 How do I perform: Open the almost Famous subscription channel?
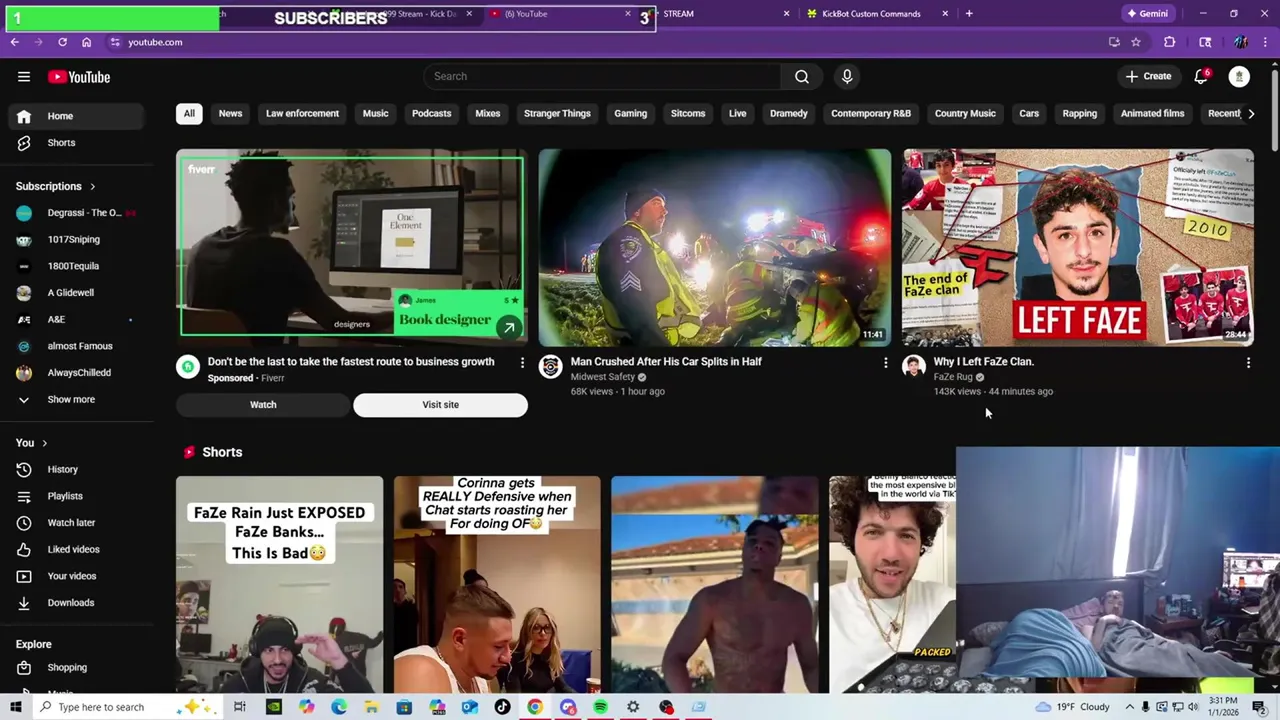pyautogui.click(x=78, y=346)
